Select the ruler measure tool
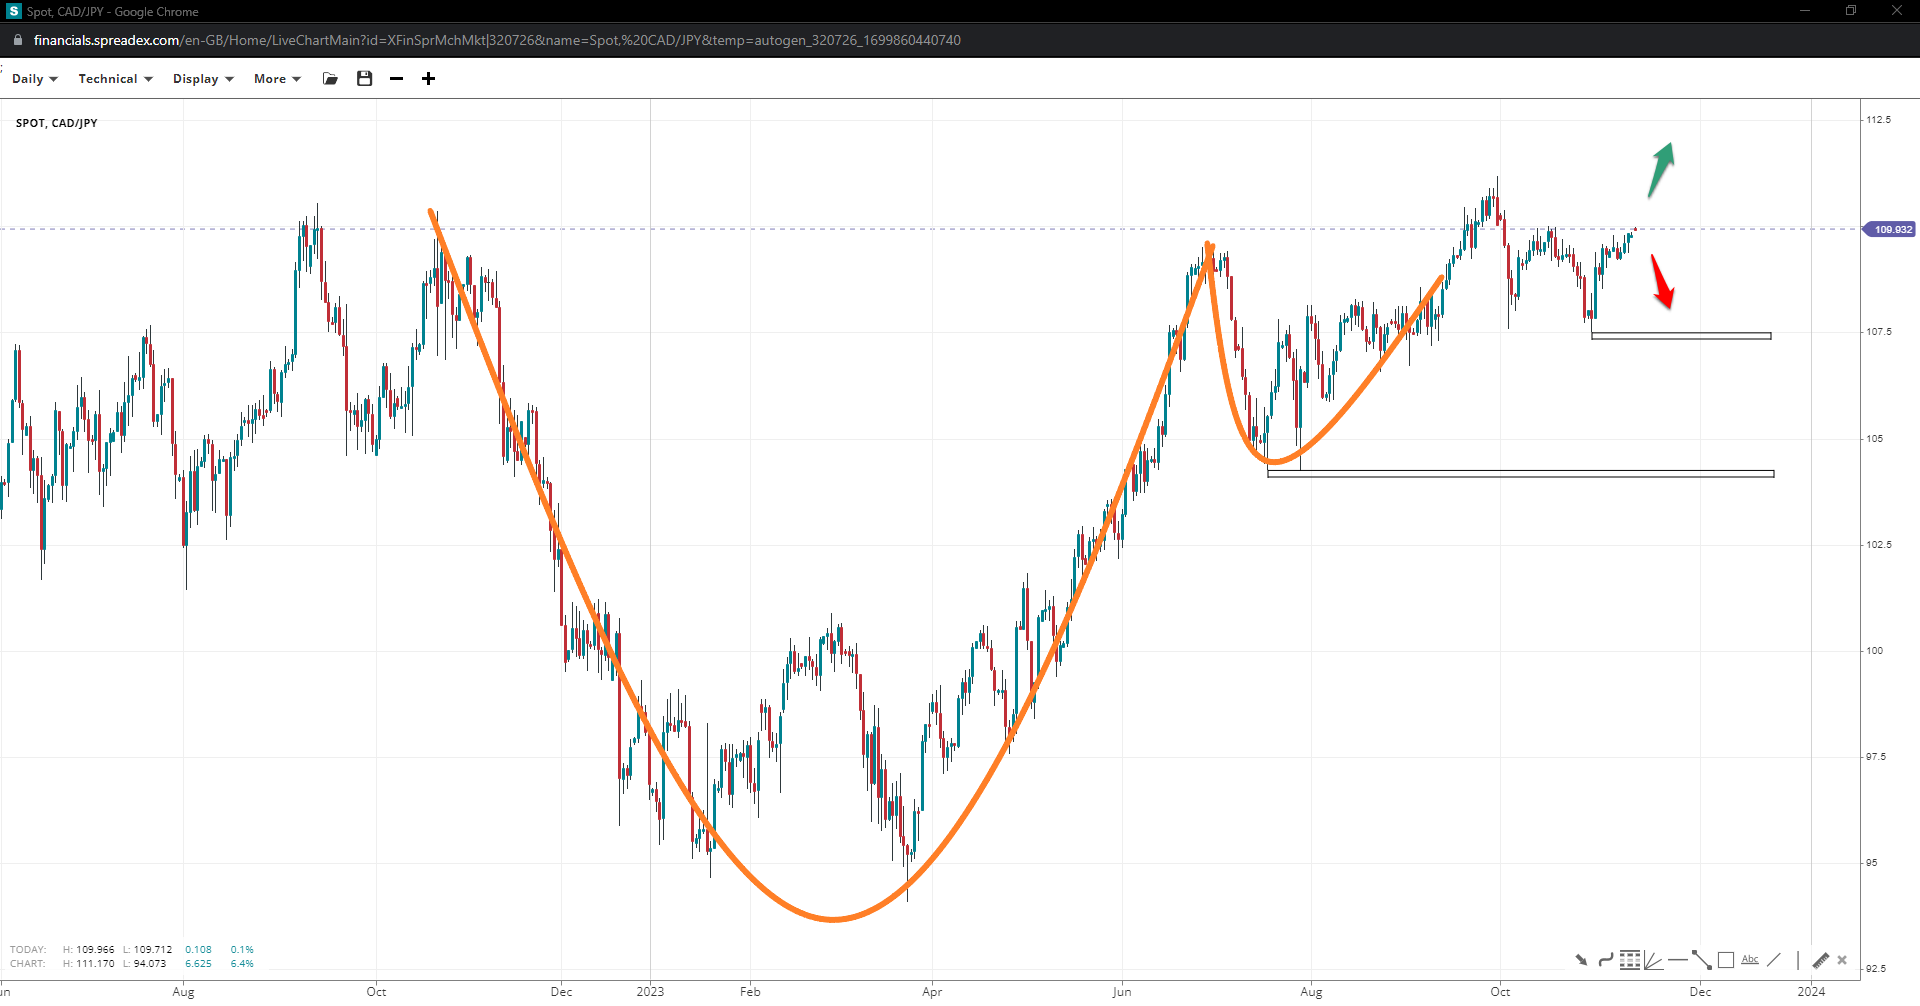 point(1820,960)
